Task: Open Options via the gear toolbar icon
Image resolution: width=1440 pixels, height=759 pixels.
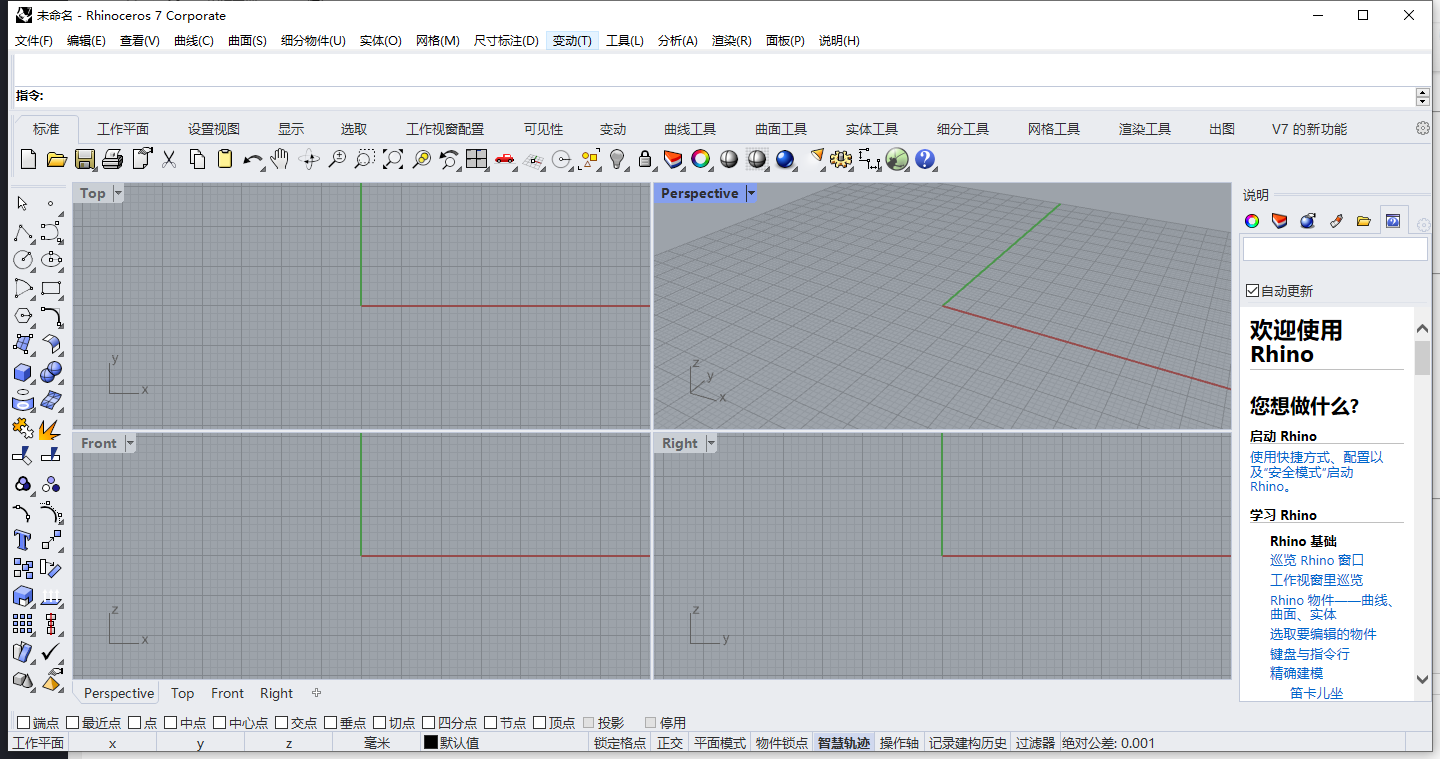Action: pos(841,159)
